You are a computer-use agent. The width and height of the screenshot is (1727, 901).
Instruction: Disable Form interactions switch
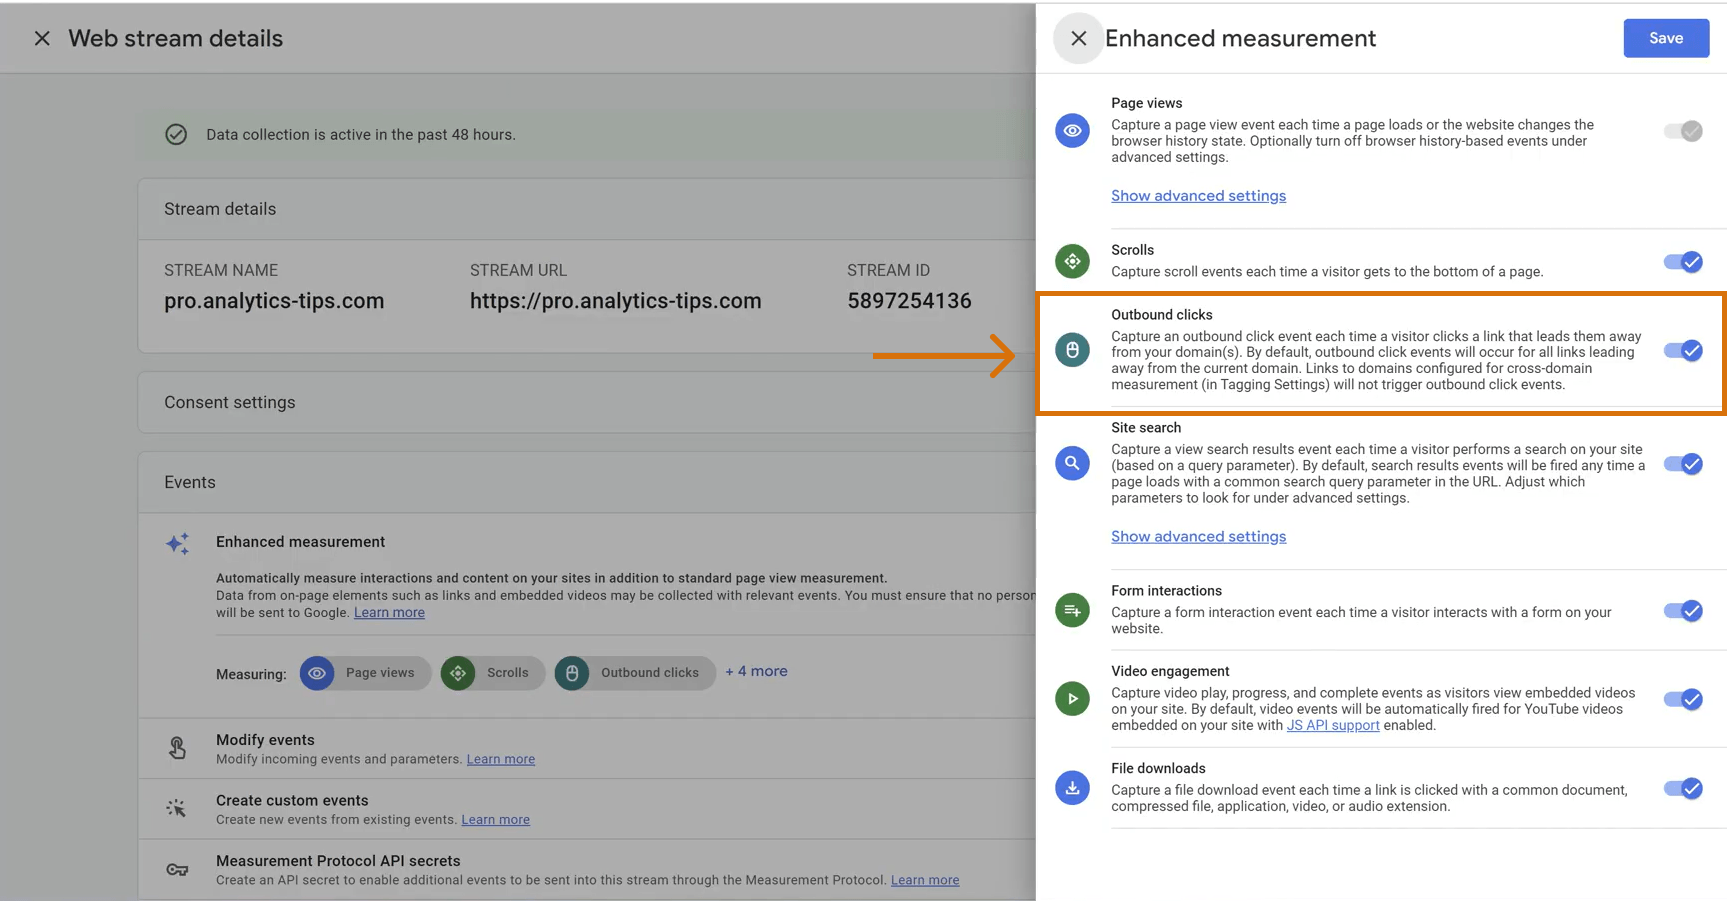[x=1683, y=611]
